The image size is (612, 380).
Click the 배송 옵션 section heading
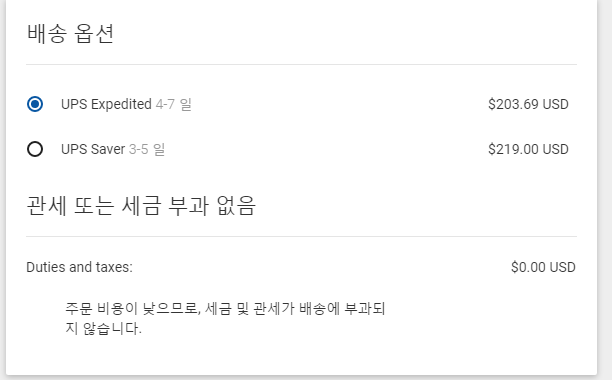pyautogui.click(x=70, y=33)
